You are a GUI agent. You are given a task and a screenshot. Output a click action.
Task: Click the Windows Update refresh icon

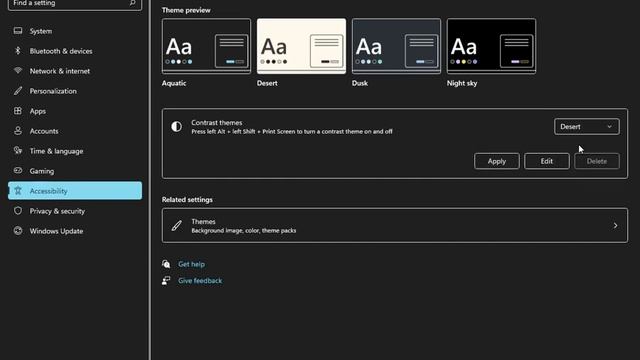point(18,231)
